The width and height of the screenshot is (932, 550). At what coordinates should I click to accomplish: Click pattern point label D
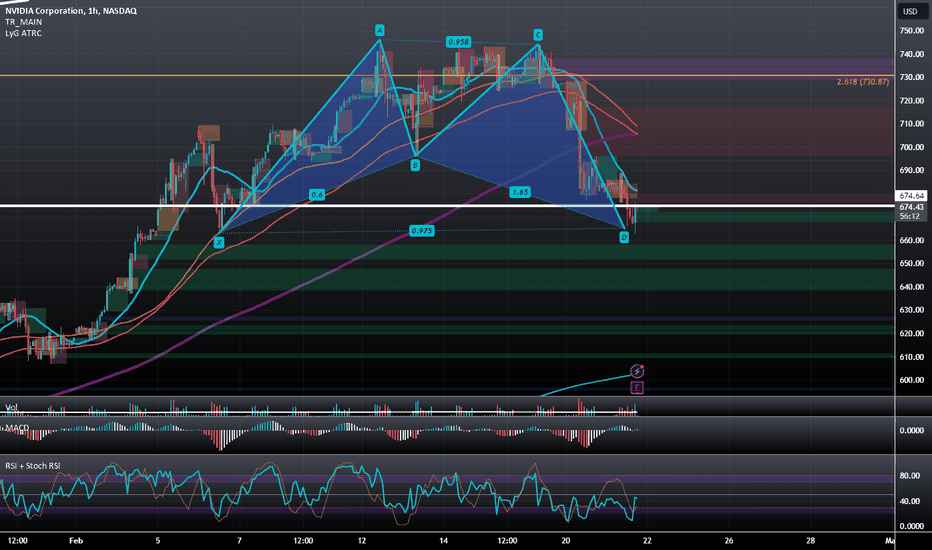point(624,237)
